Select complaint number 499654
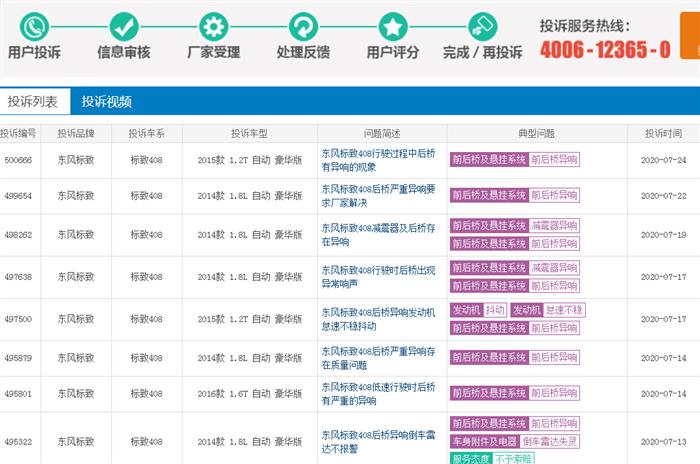 18,196
